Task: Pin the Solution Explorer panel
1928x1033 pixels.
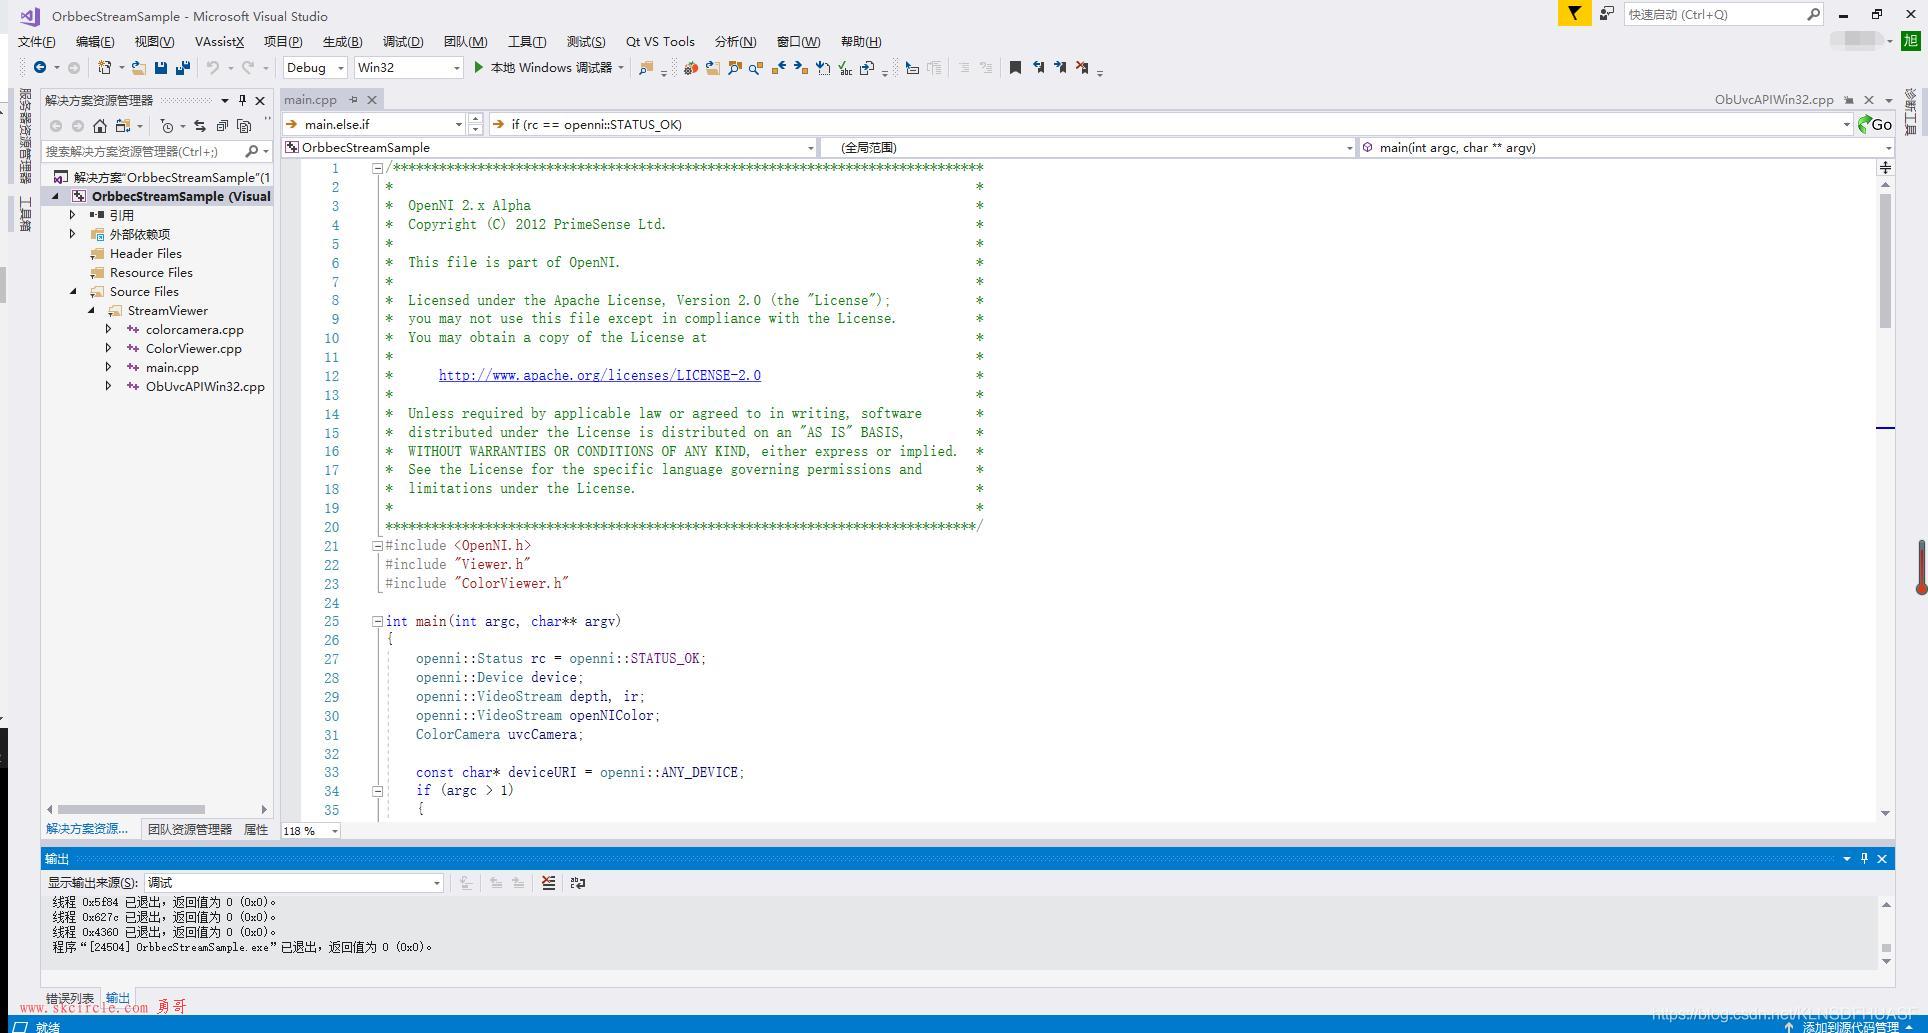Action: tap(242, 100)
